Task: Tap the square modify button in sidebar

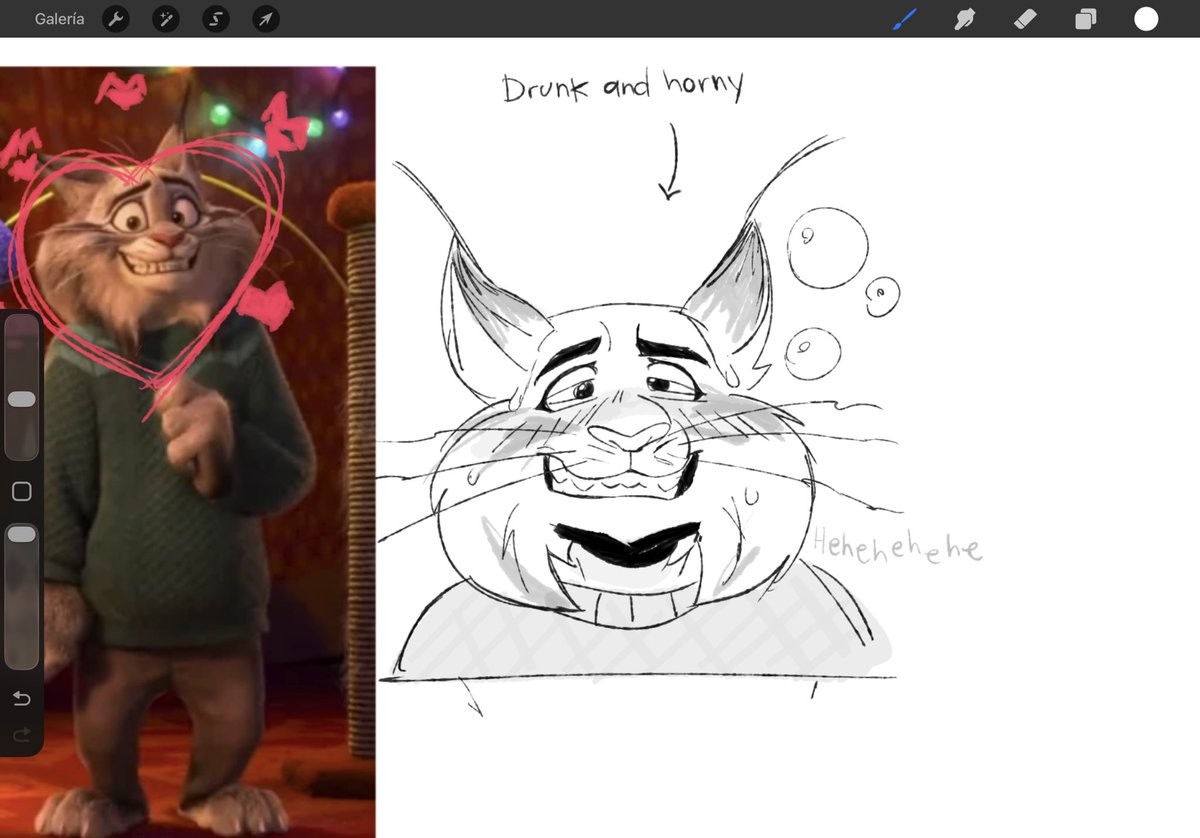Action: pyautogui.click(x=21, y=491)
